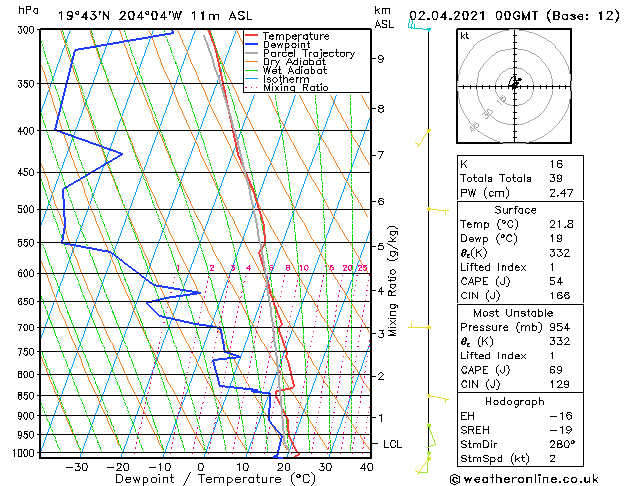Click the Most Unstable CAPE value 69

[x=556, y=370]
